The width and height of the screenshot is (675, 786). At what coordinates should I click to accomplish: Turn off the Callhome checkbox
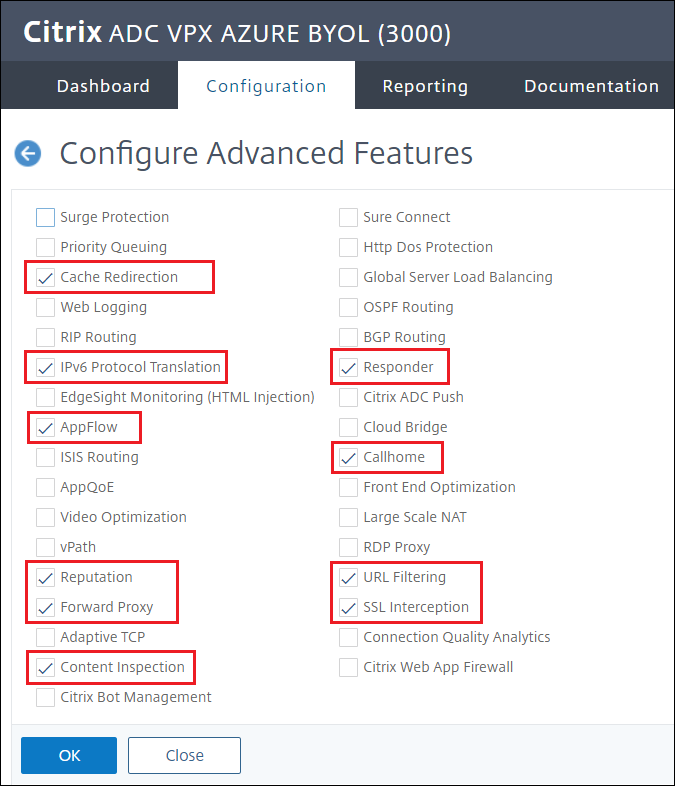tap(348, 457)
